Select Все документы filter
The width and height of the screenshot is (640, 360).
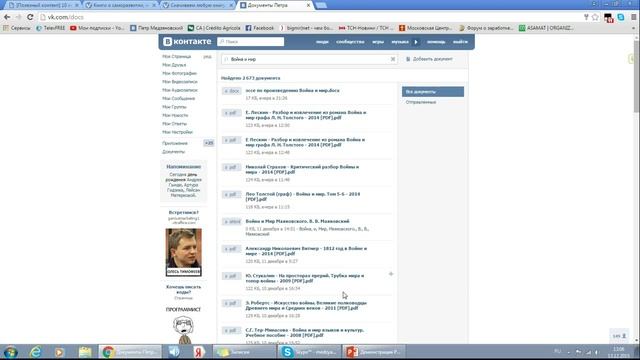[x=433, y=92]
